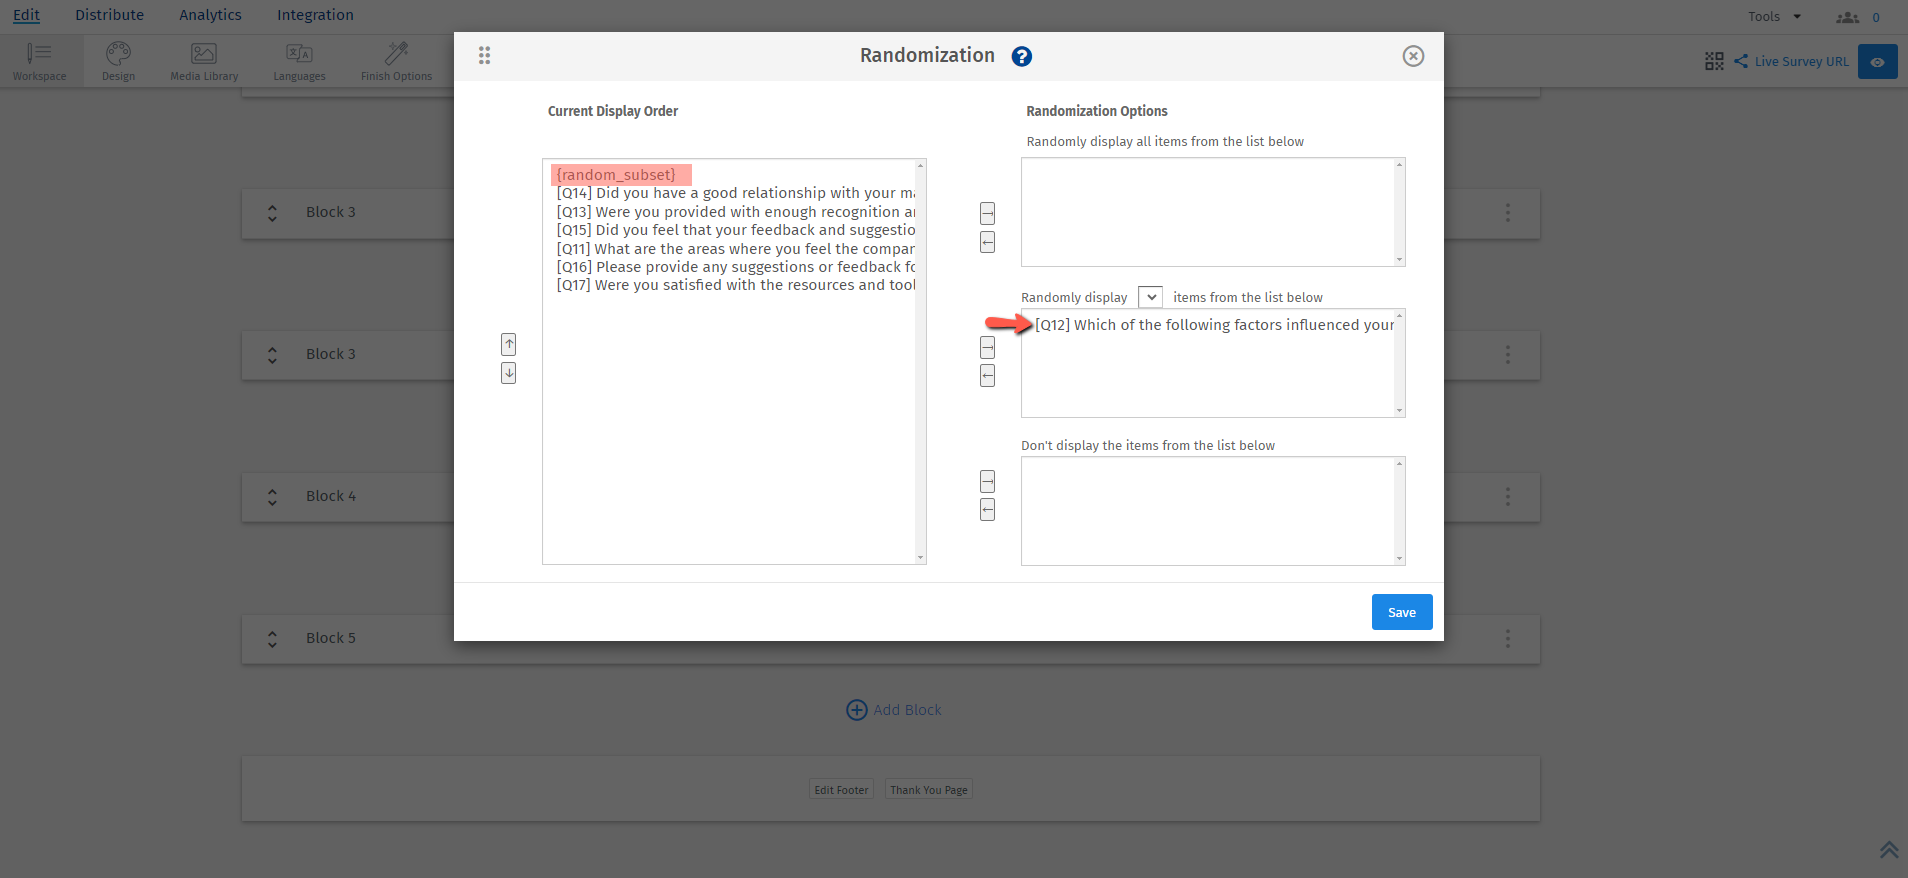Image resolution: width=1908 pixels, height=878 pixels.
Task: Select Q13 recognition question in display order
Action: (x=735, y=212)
